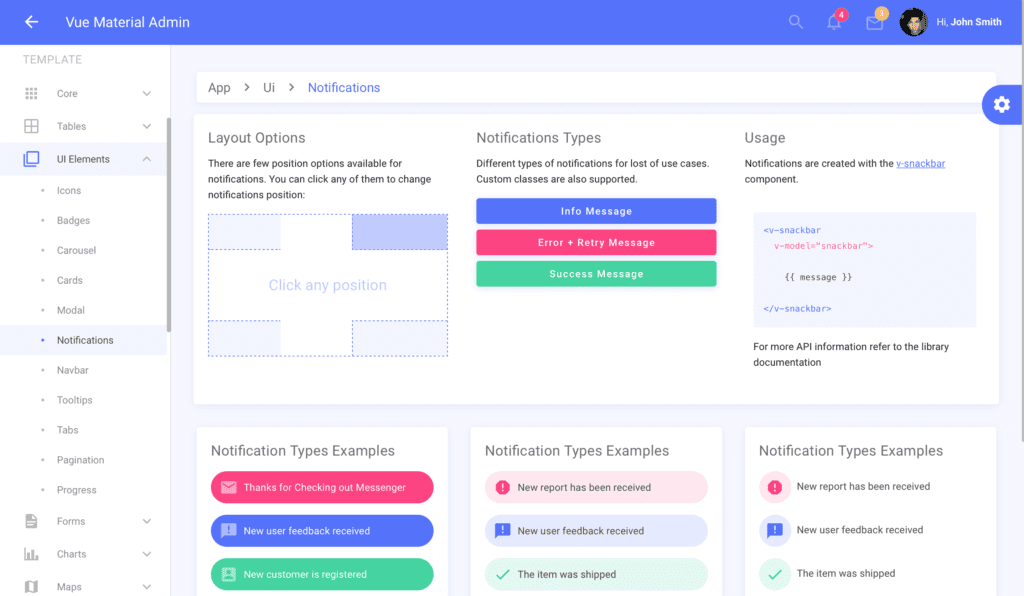The image size is (1024, 596).
Task: Click the Error + Retry Message button
Action: click(596, 242)
